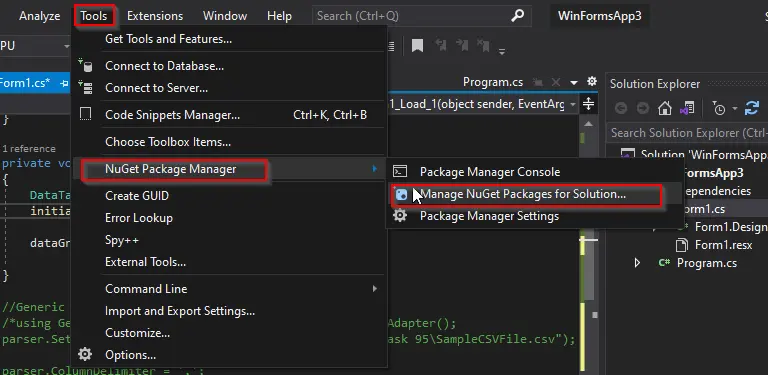The height and width of the screenshot is (375, 768).
Task: Click the Search (Ctrl+Q) box
Action: pyautogui.click(x=422, y=16)
